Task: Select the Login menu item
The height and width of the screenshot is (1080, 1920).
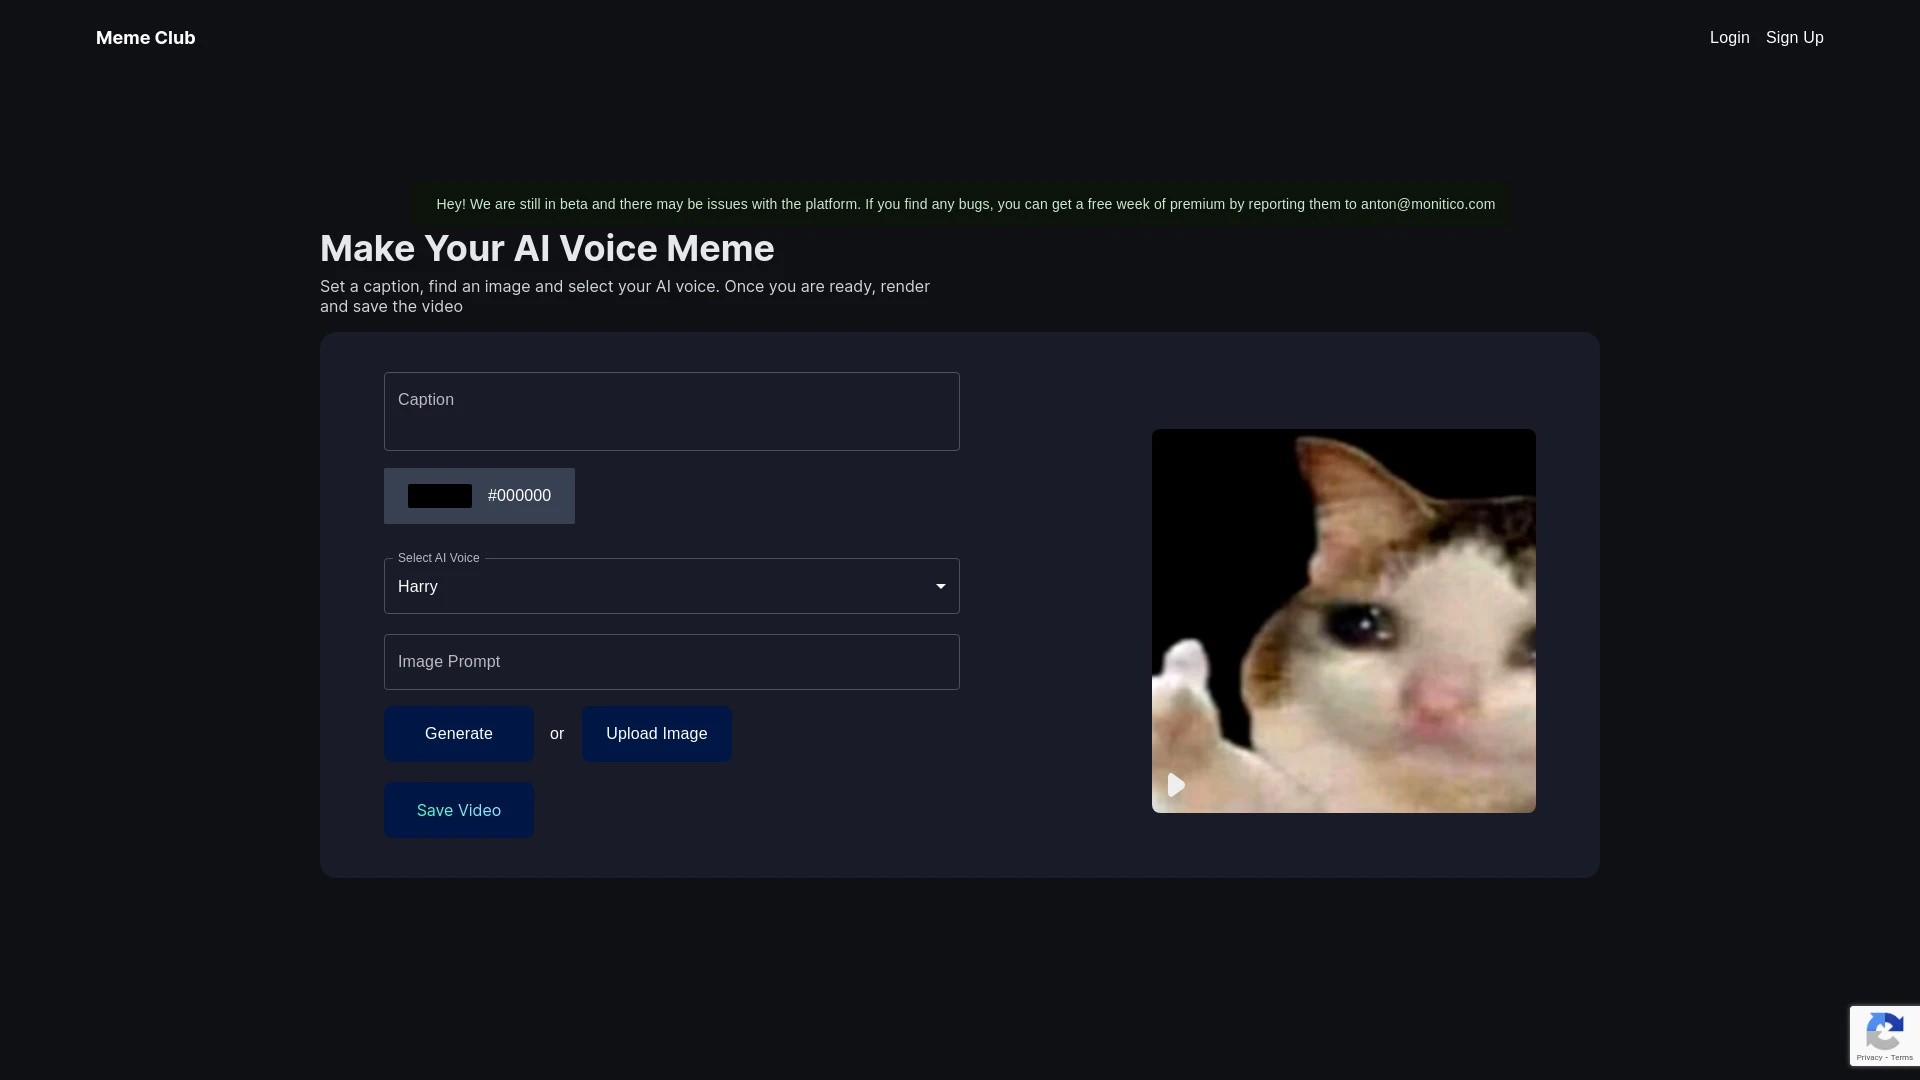Action: tap(1729, 38)
